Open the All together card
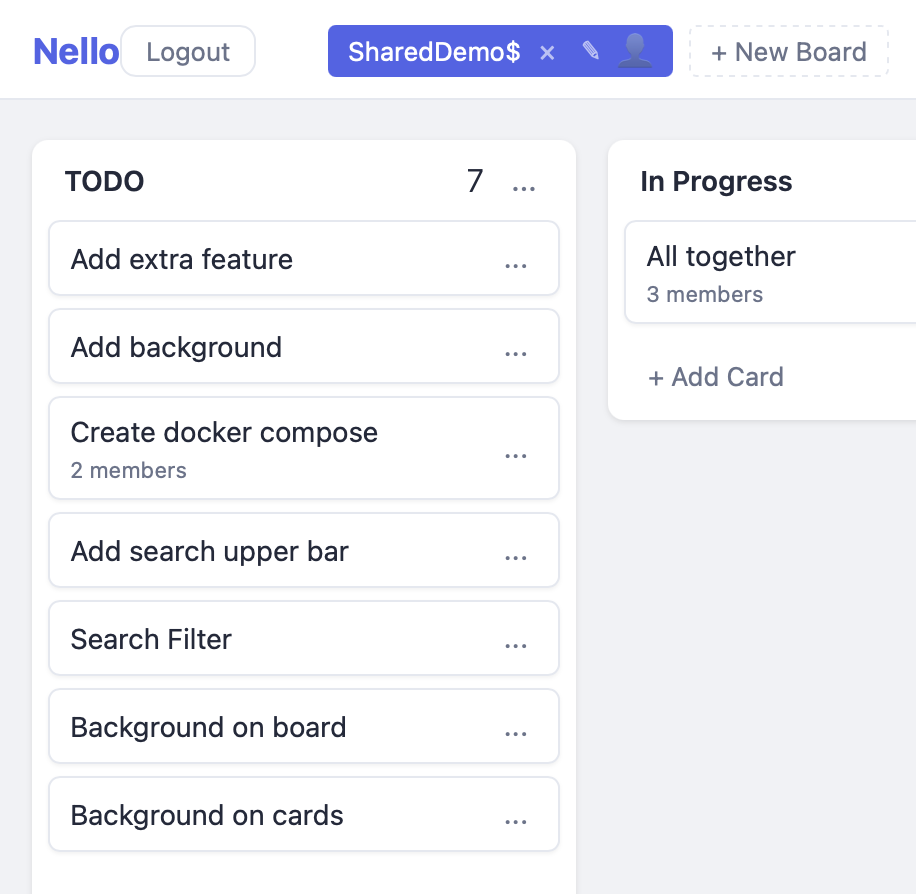 [770, 272]
